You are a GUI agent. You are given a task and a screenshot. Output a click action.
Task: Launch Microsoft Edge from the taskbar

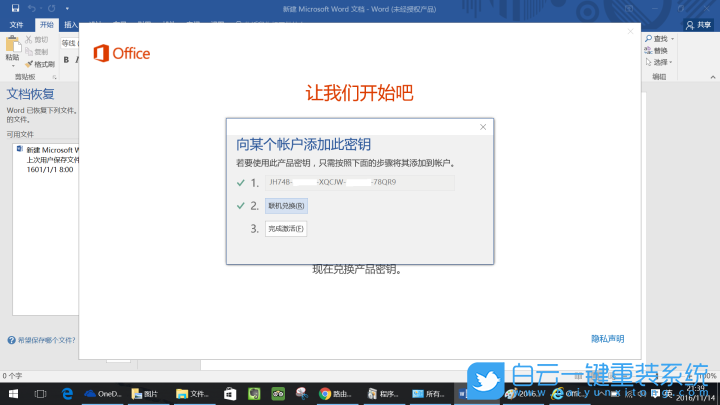[67, 394]
